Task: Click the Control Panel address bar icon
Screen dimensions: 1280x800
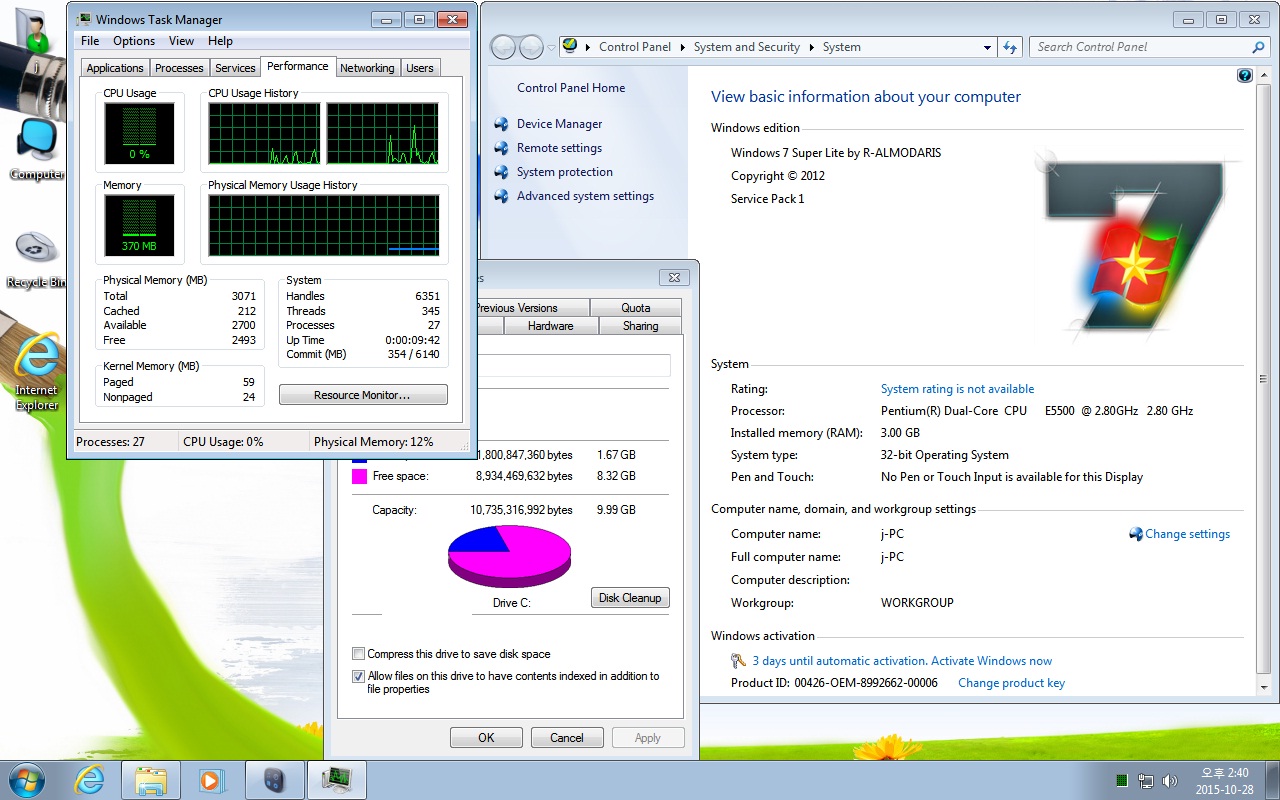Action: click(570, 46)
